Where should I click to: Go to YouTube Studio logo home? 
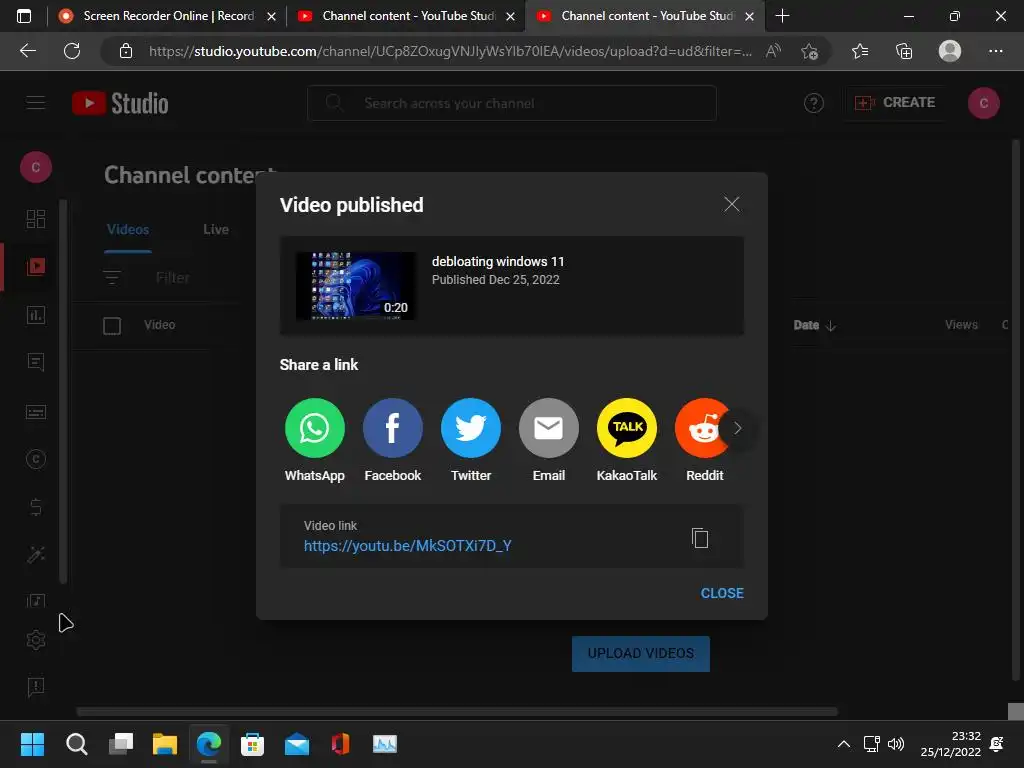pyautogui.click(x=120, y=103)
